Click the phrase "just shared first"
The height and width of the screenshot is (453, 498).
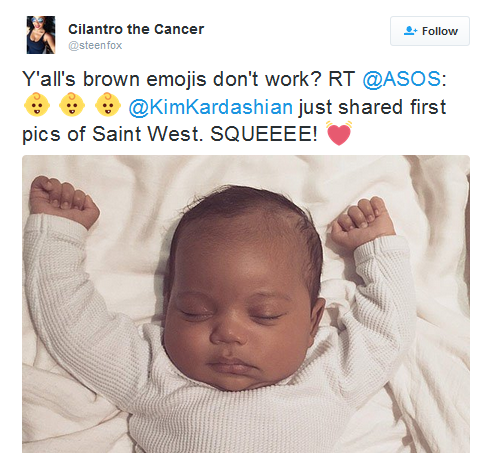372,107
